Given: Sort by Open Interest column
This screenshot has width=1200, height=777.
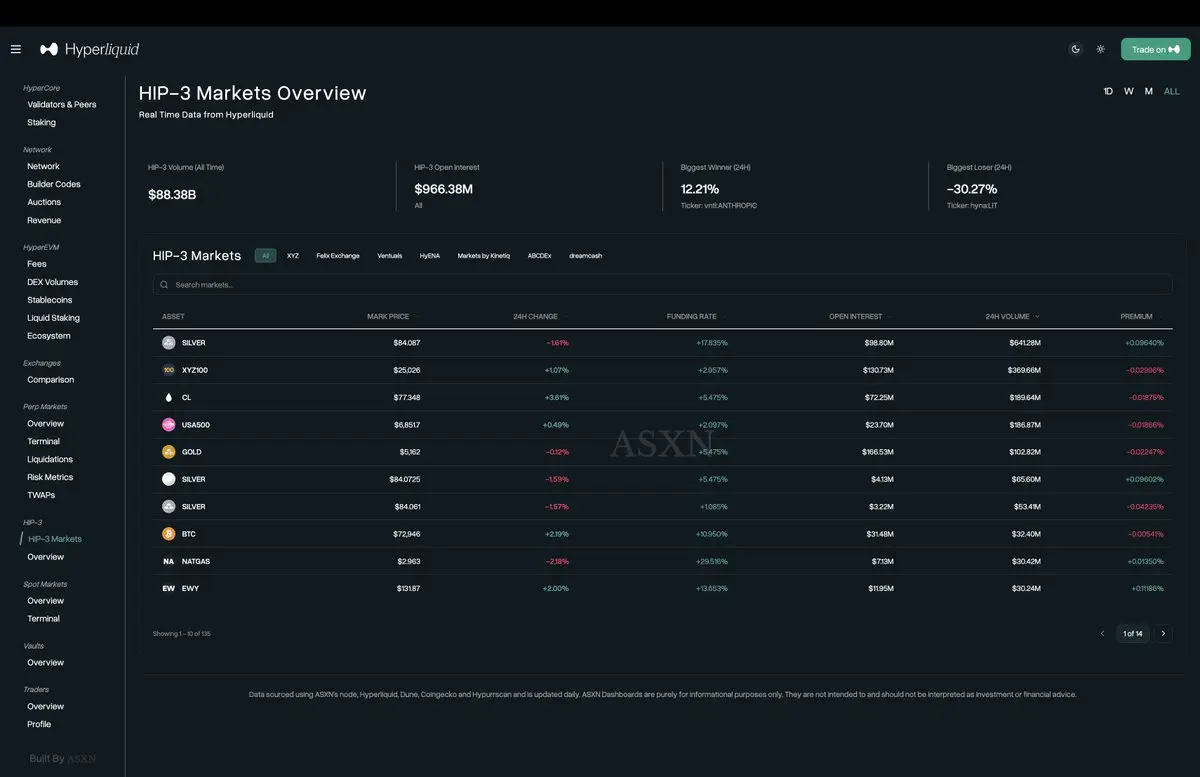Looking at the screenshot, I should (856, 316).
